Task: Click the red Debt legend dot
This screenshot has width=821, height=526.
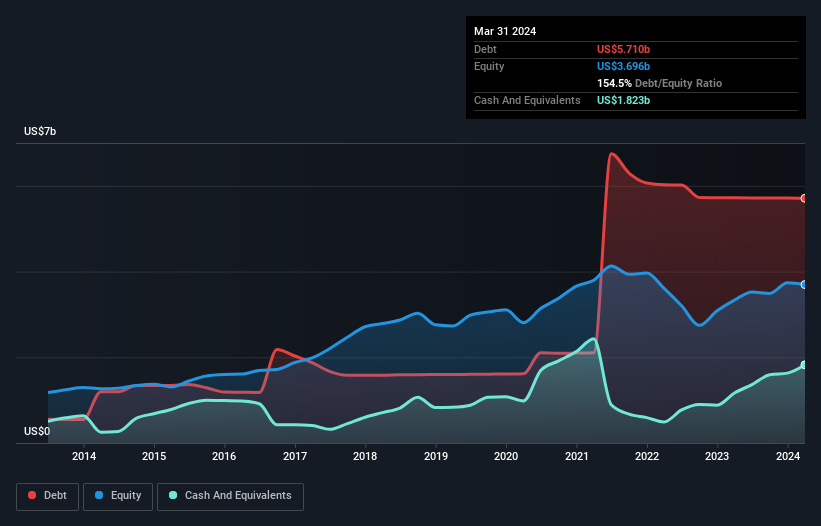Action: click(32, 495)
